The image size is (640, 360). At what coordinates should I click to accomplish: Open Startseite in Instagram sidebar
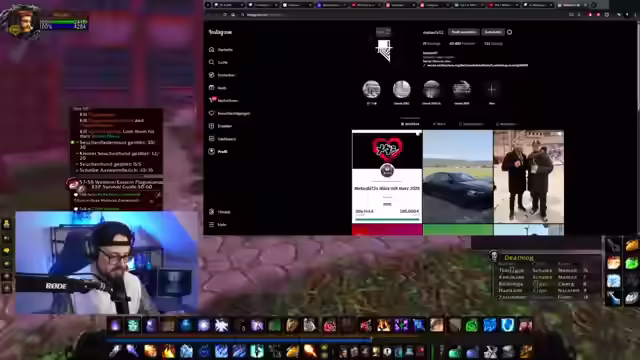click(x=221, y=50)
